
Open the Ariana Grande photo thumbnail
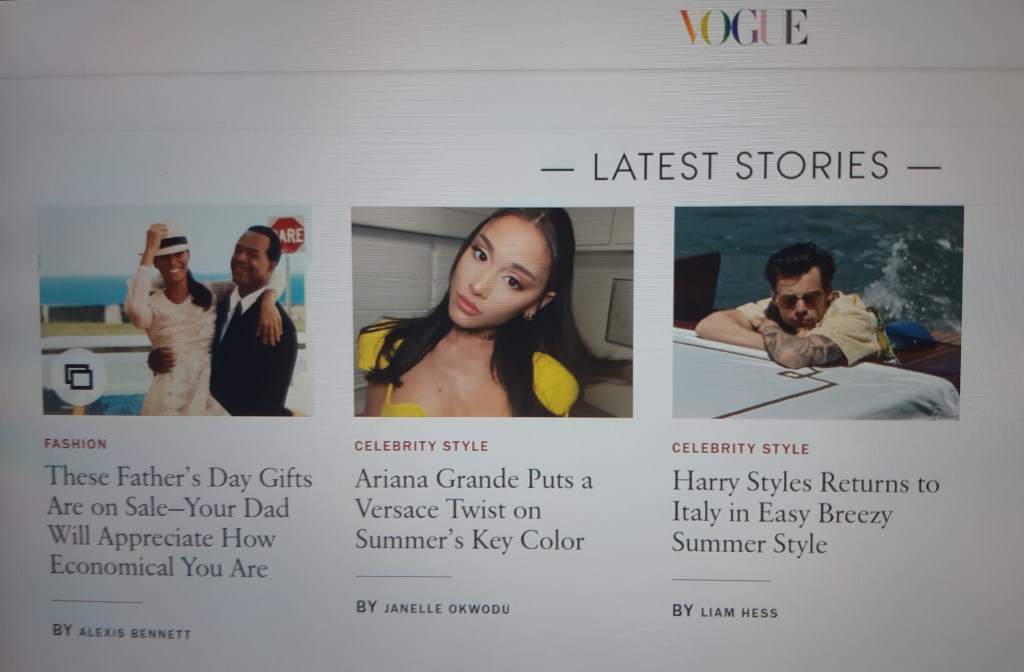[x=493, y=312]
